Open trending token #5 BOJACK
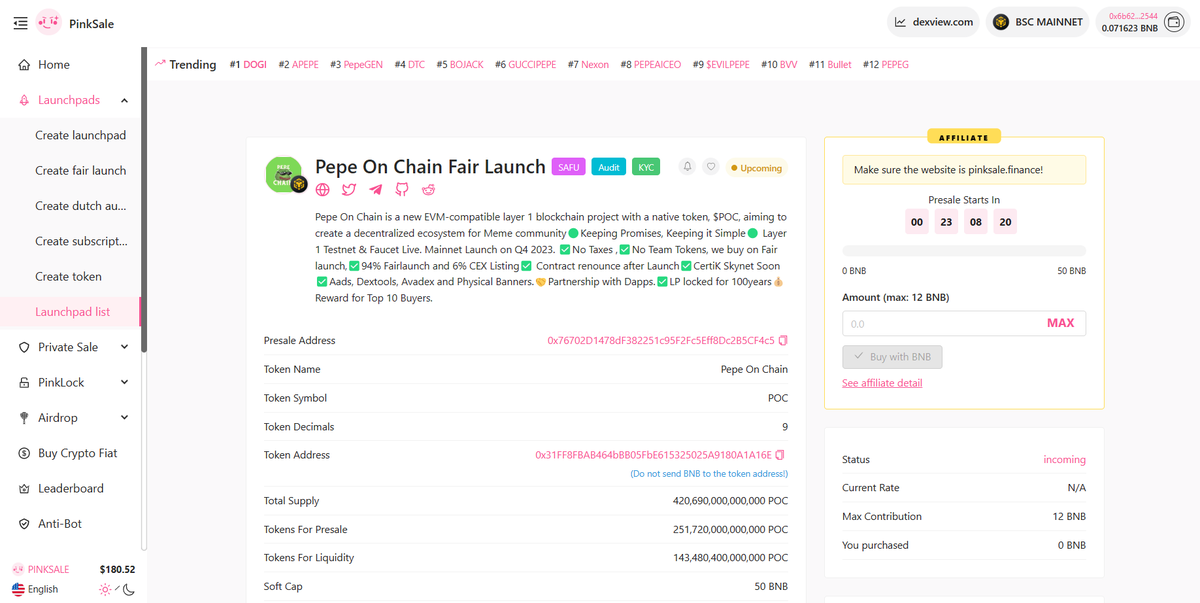The width and height of the screenshot is (1200, 603). [460, 64]
